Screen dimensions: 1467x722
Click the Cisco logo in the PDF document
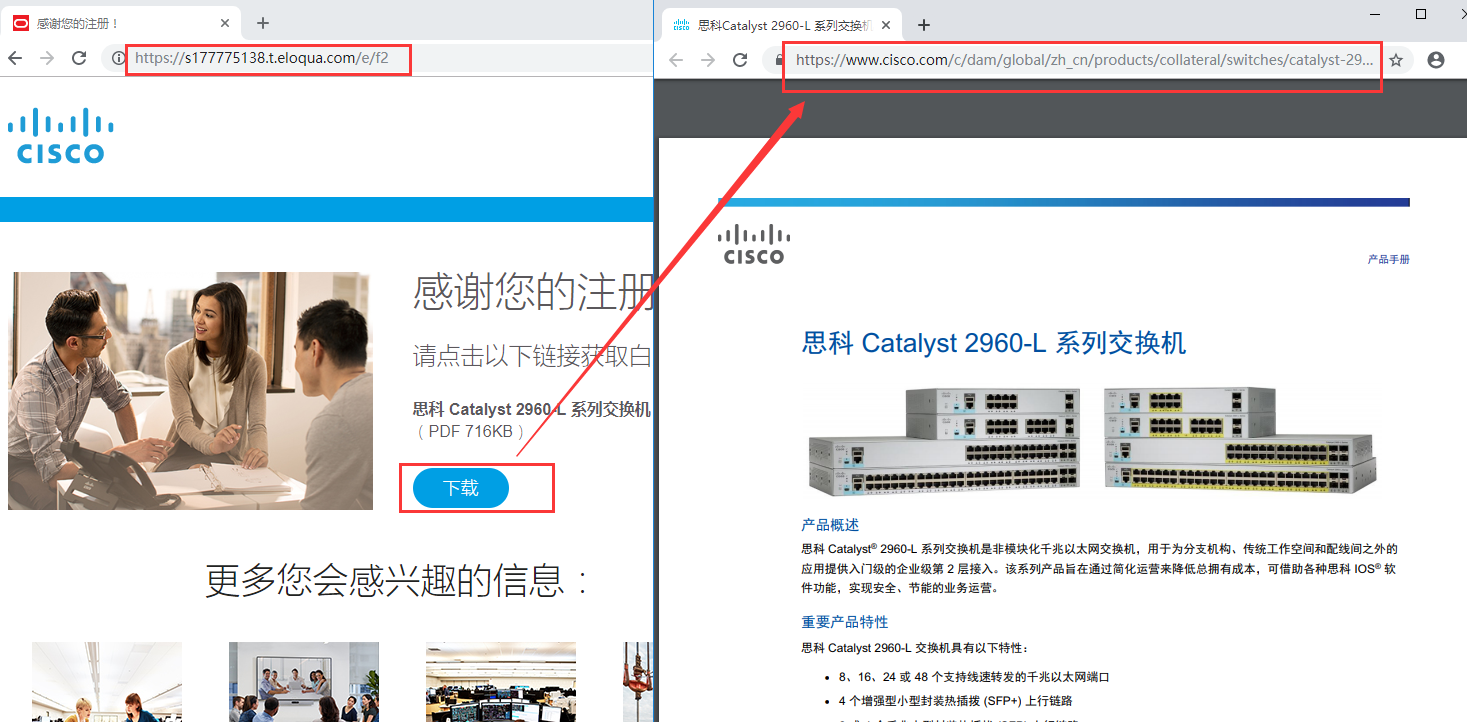[x=754, y=244]
